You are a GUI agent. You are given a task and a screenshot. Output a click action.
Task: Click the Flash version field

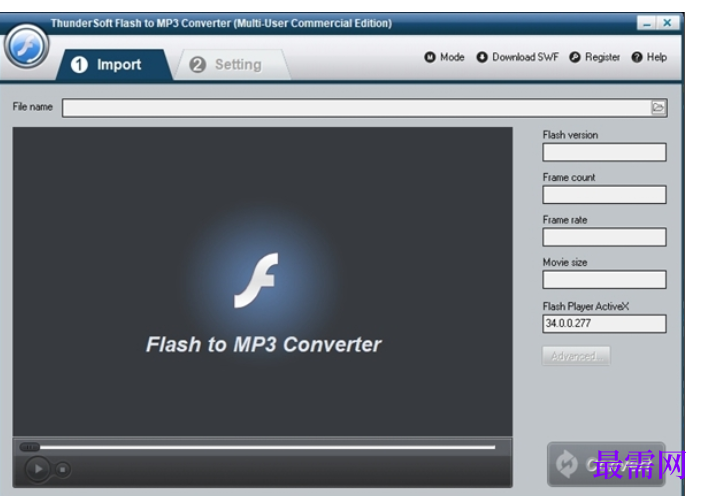(x=604, y=152)
